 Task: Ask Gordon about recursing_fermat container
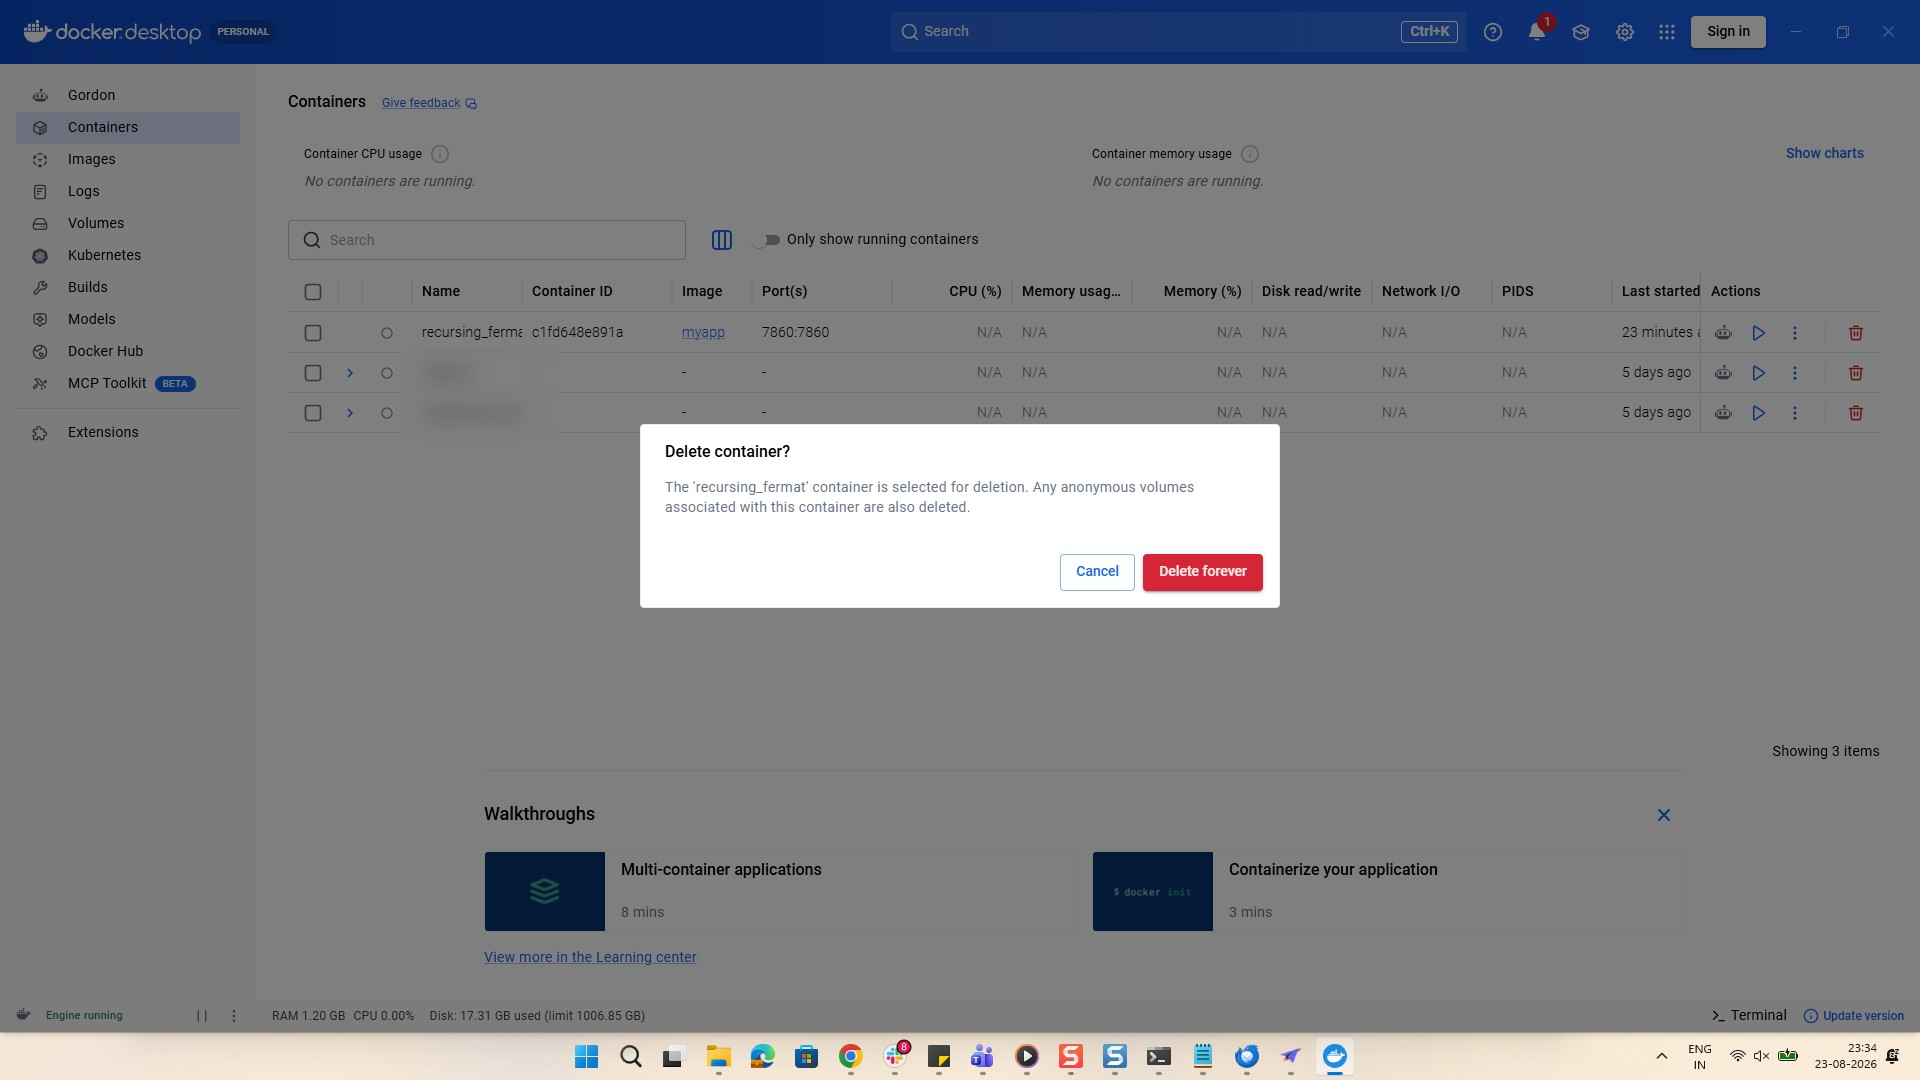pyautogui.click(x=1723, y=333)
